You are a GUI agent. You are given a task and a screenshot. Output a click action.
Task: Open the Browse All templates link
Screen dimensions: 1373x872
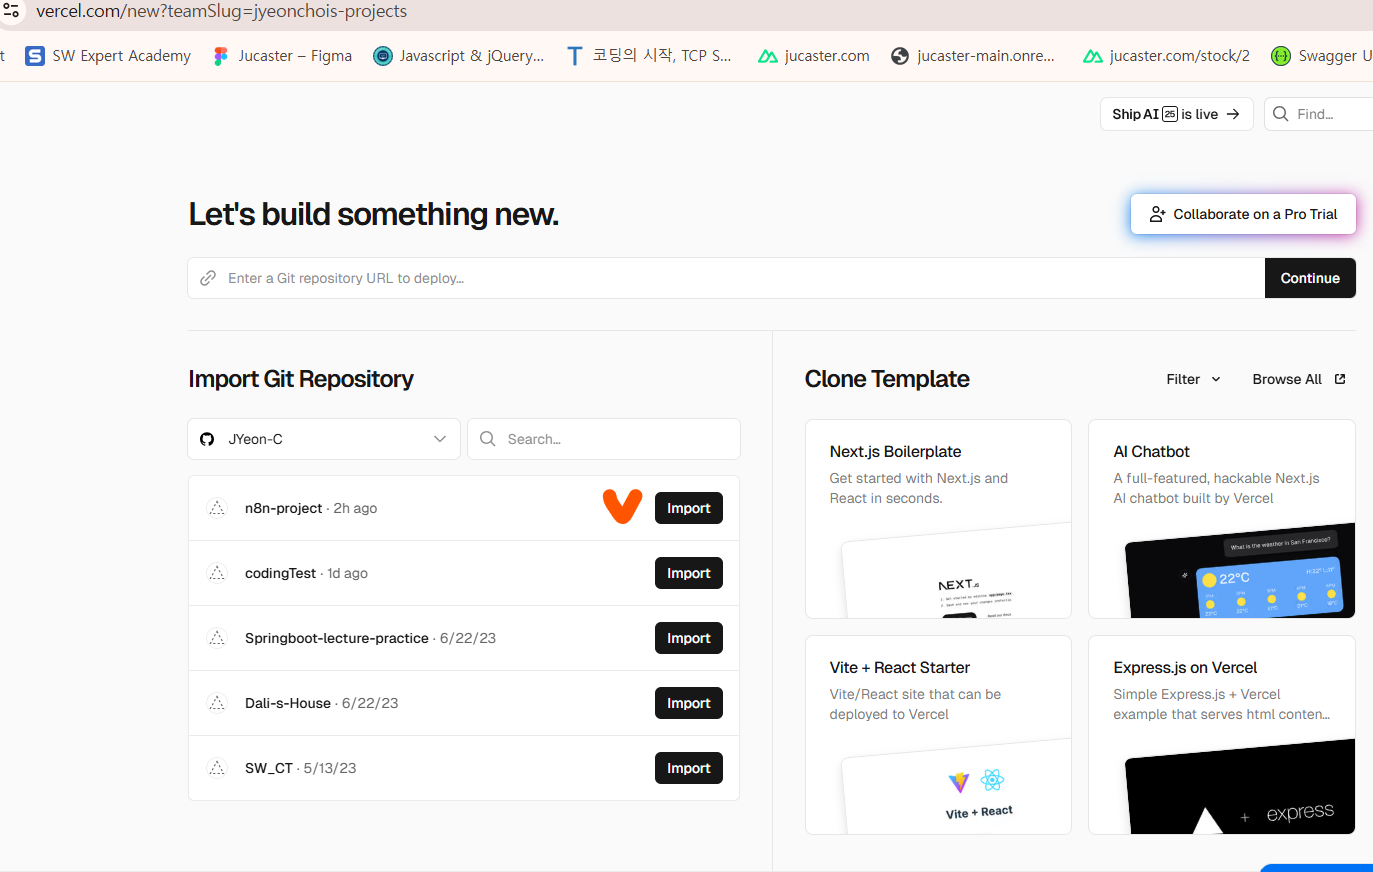1299,379
